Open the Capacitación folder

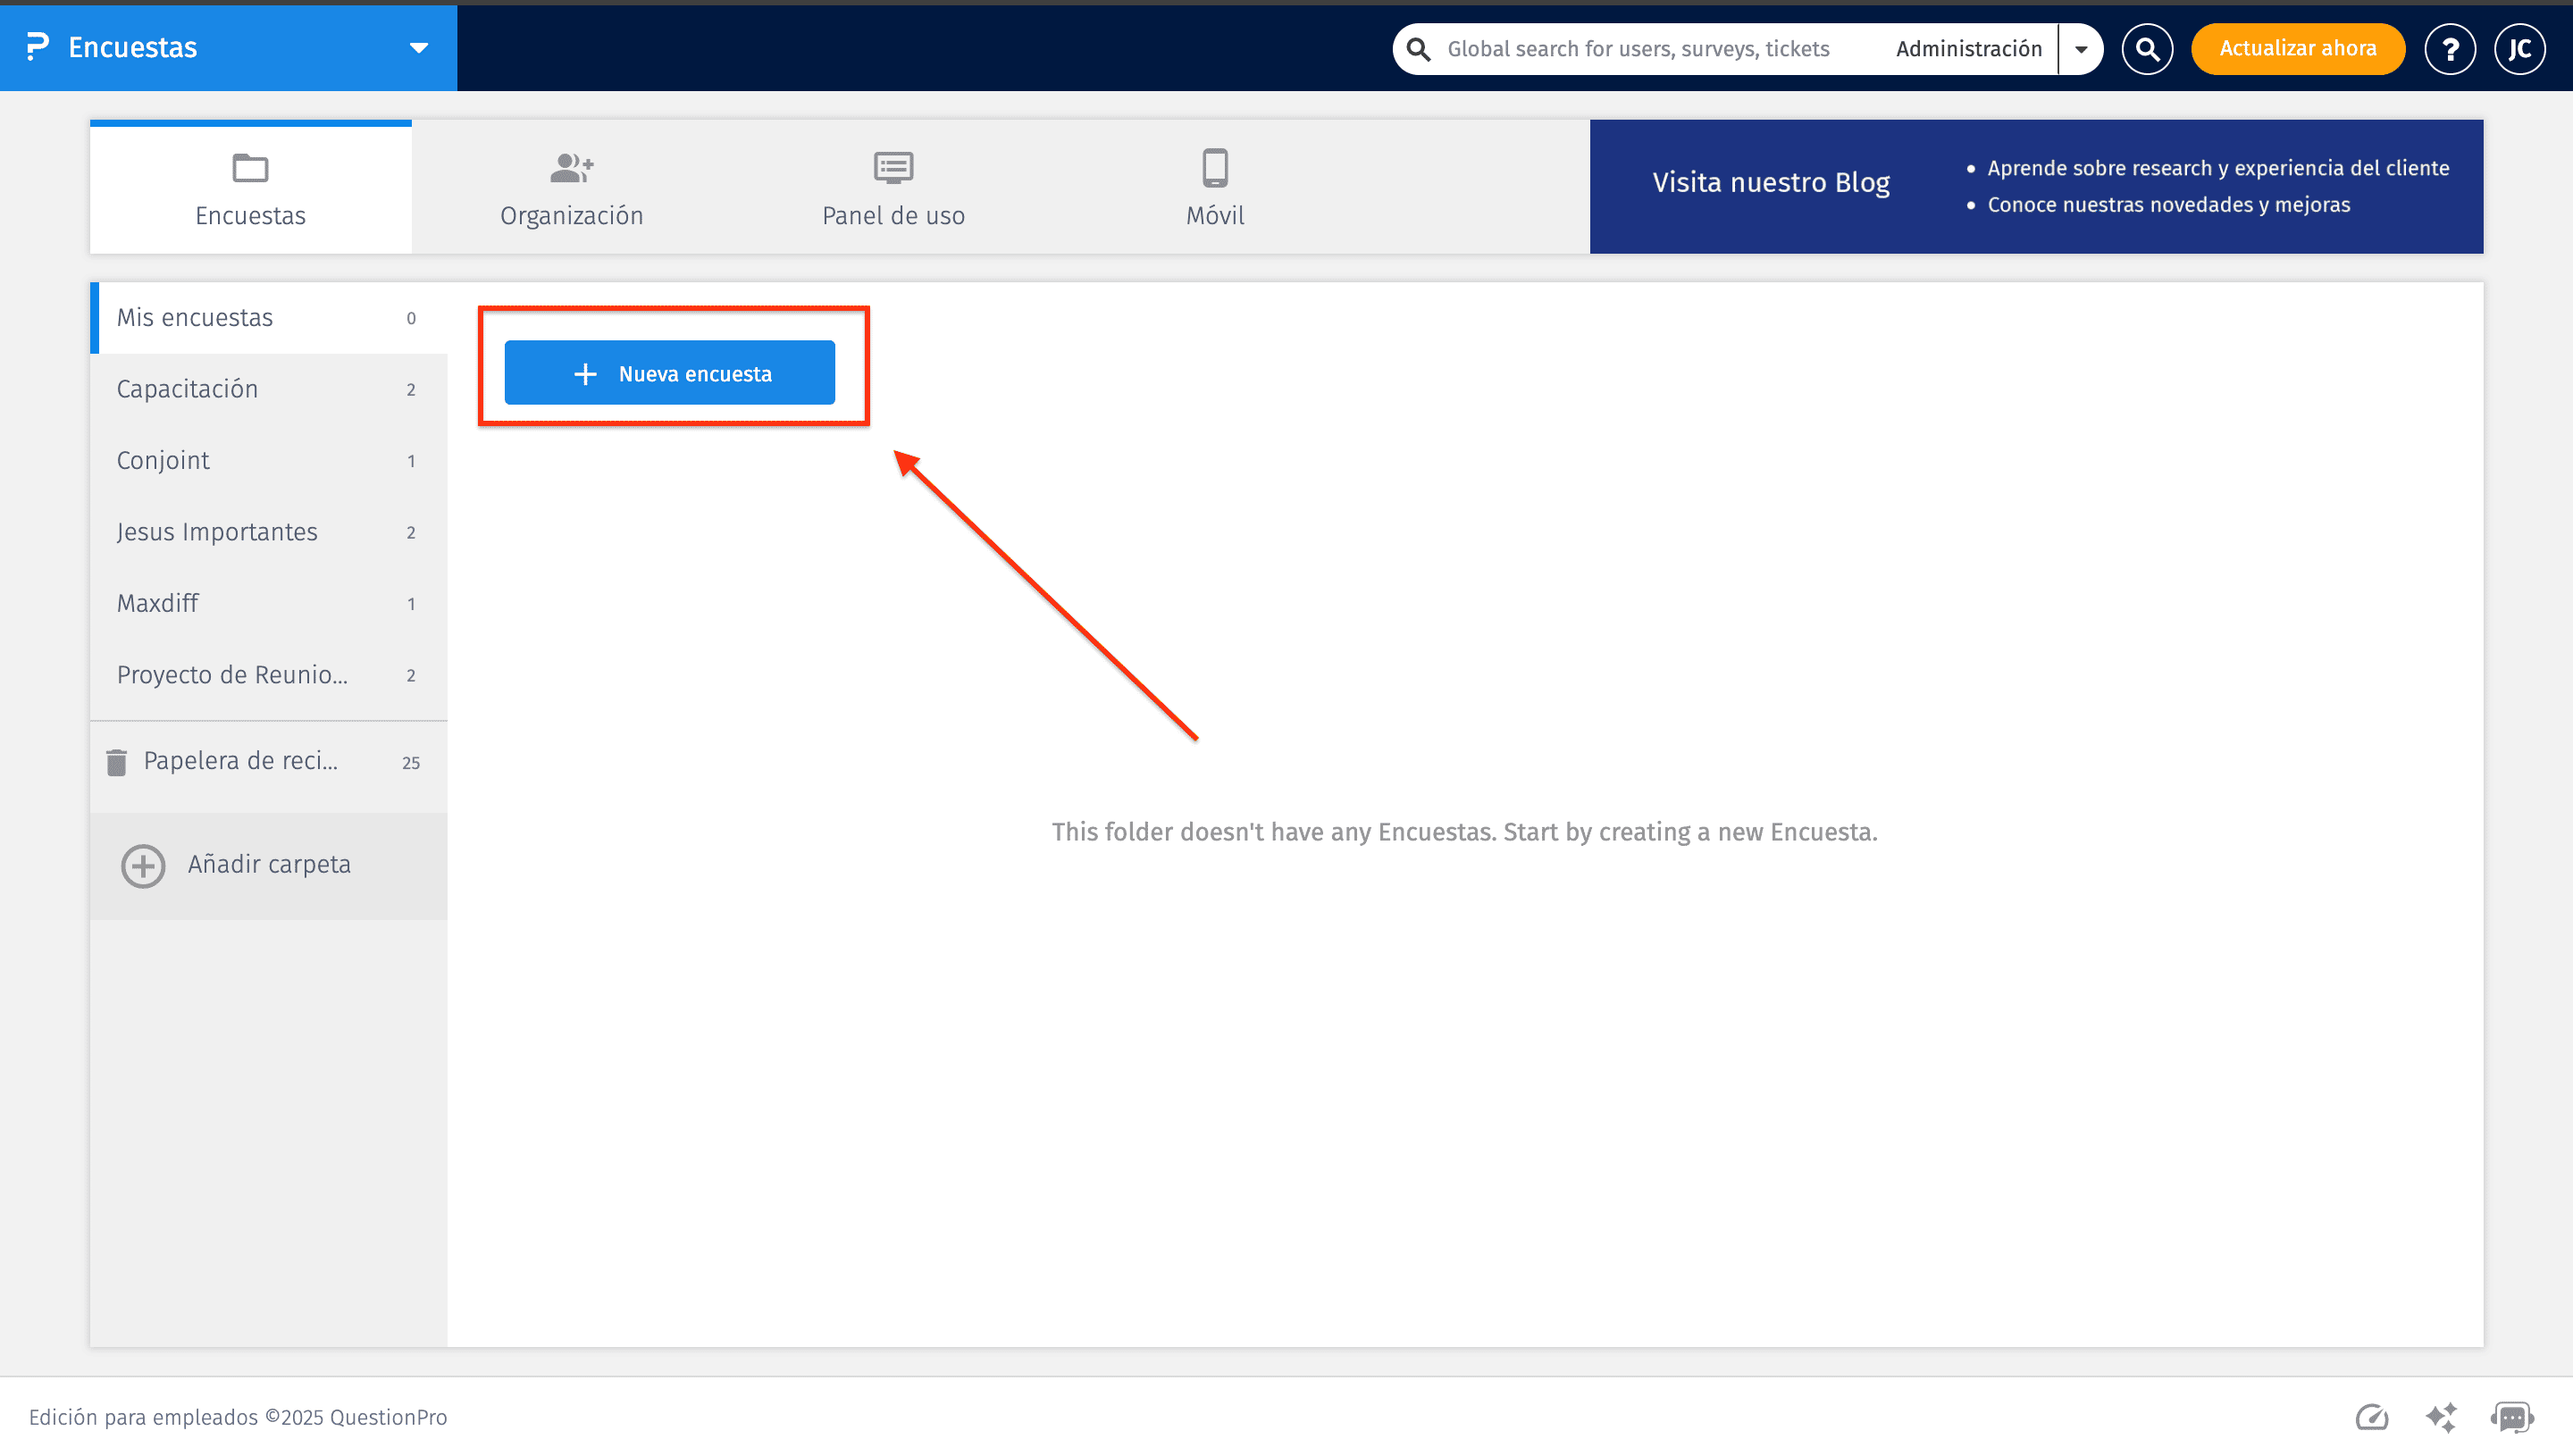click(x=188, y=388)
